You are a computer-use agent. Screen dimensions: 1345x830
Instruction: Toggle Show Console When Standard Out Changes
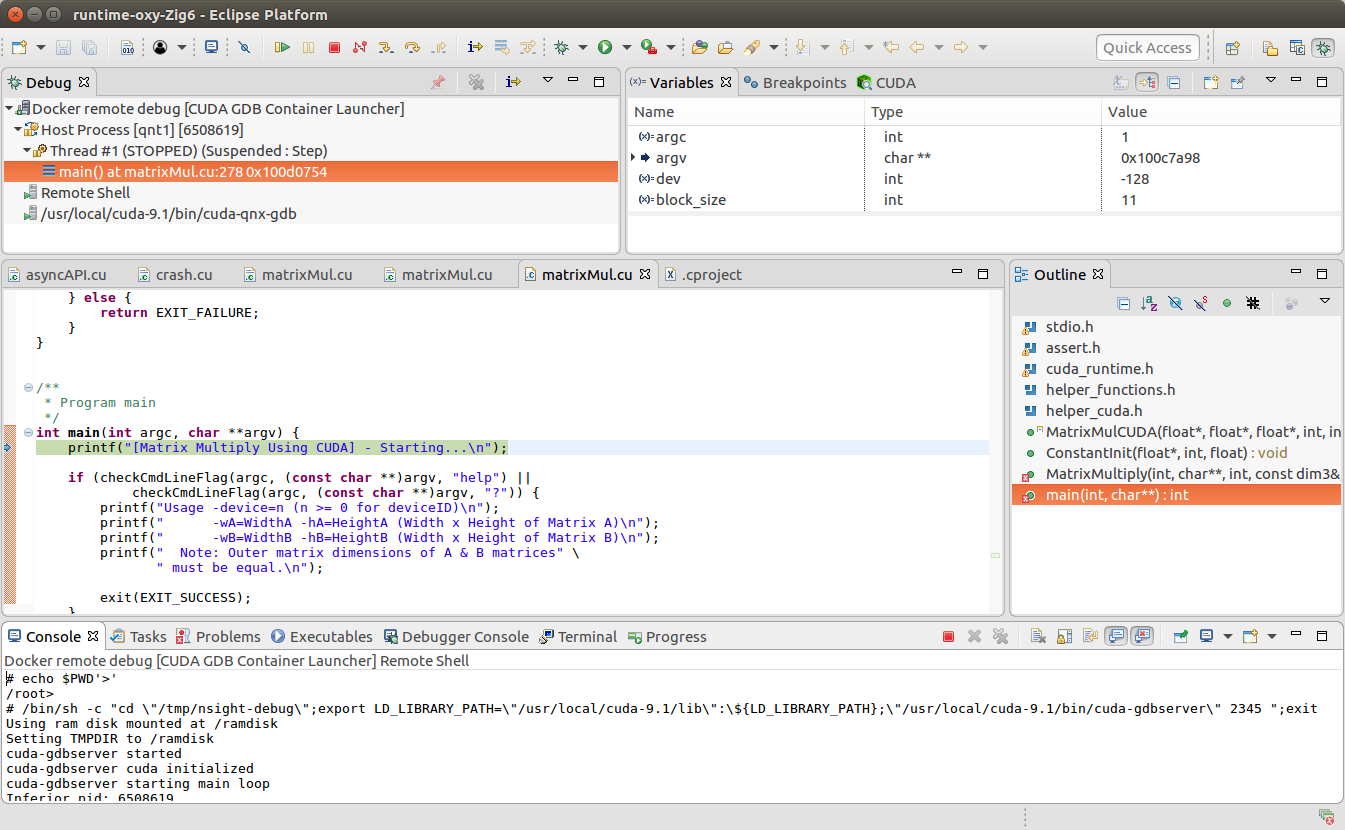(1116, 636)
